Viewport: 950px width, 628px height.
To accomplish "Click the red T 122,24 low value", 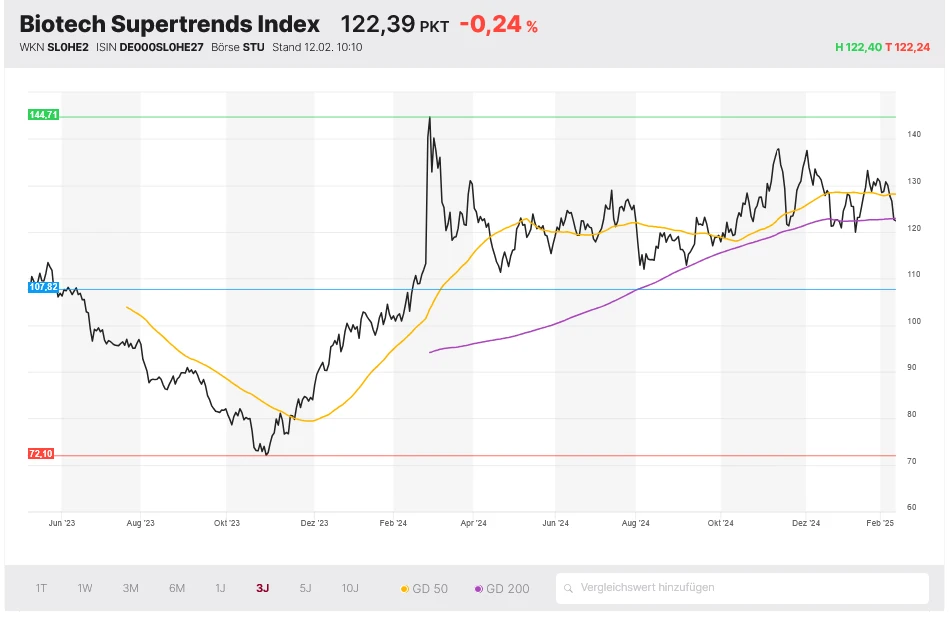I will tap(910, 46).
